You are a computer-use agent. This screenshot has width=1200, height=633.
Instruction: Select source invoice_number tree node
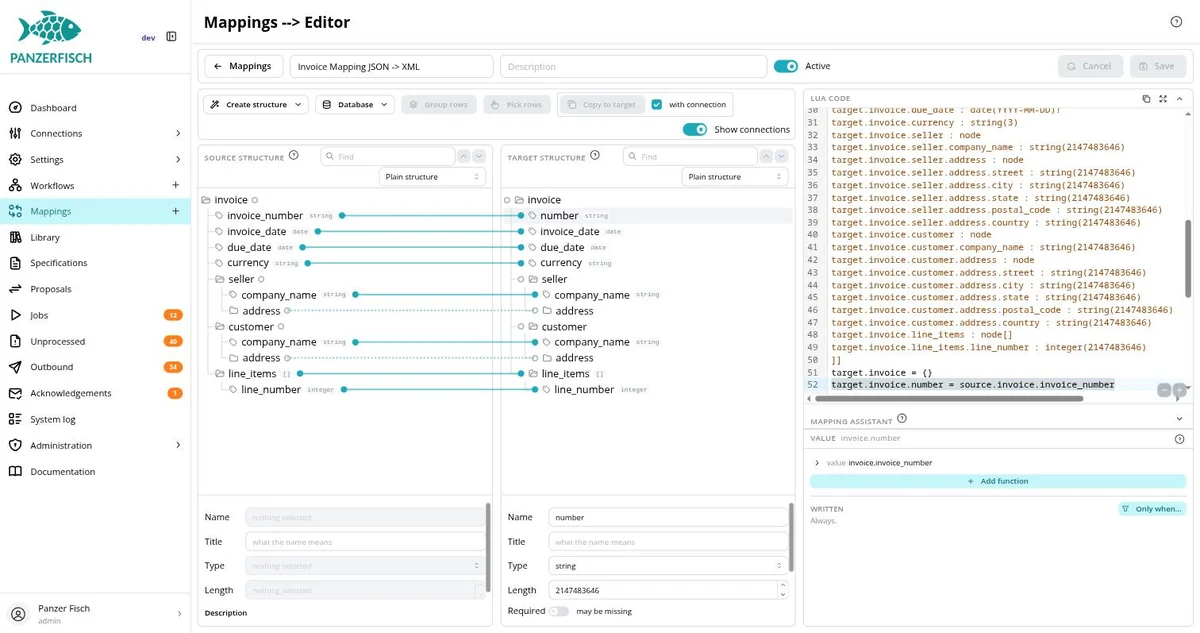click(x=265, y=216)
